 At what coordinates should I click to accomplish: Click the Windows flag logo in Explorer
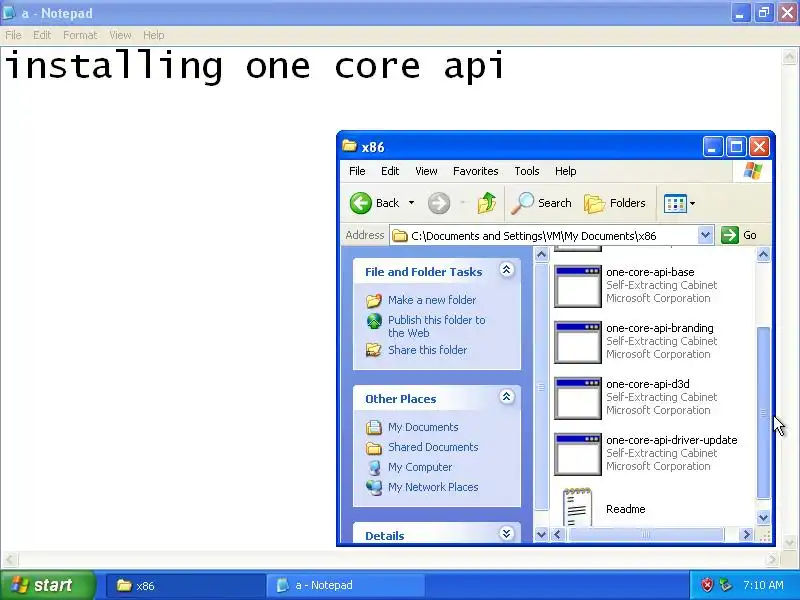pos(753,171)
